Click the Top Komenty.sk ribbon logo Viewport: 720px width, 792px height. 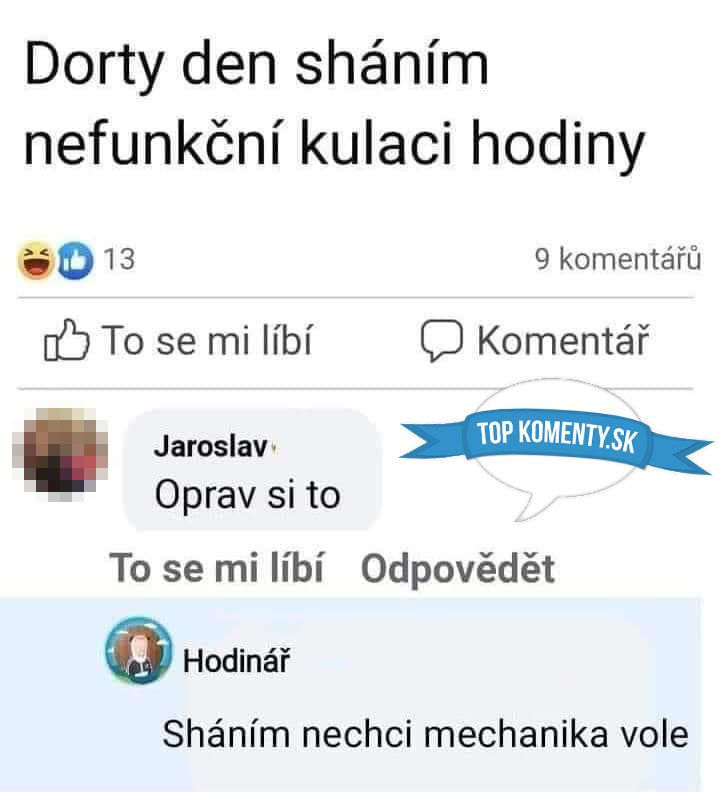coord(556,438)
